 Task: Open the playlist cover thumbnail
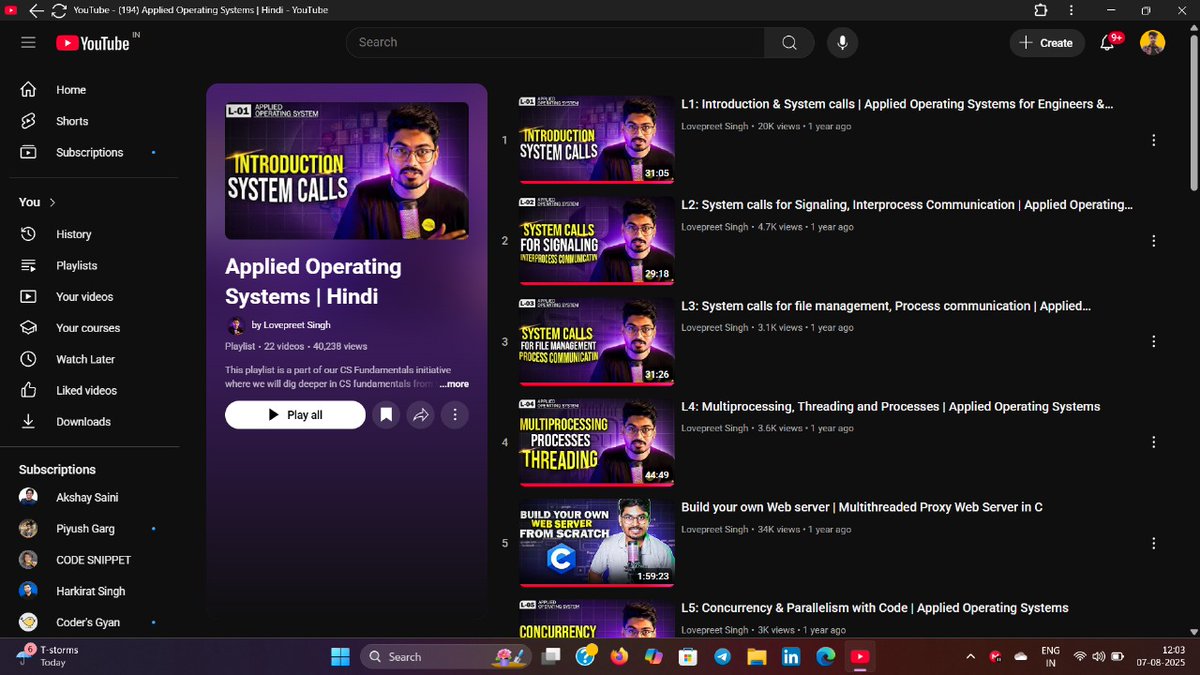pyautogui.click(x=347, y=171)
